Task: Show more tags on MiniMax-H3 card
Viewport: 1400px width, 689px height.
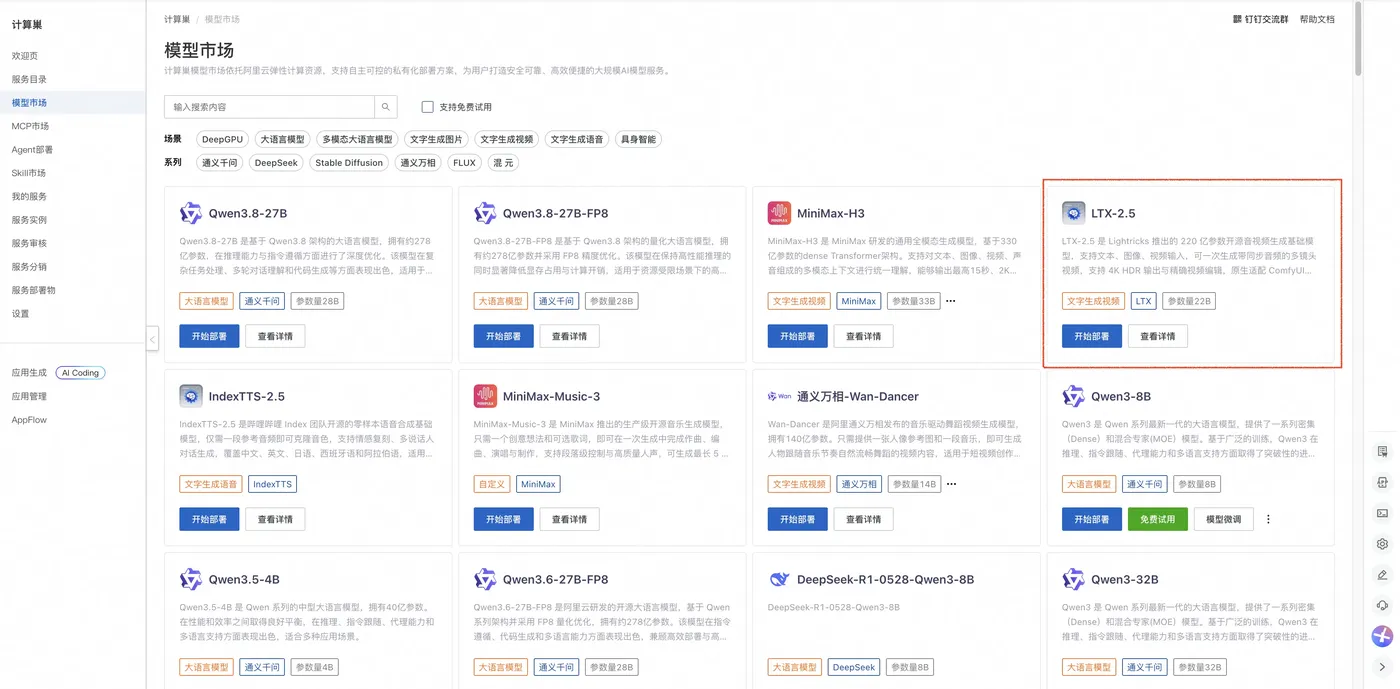Action: click(x=951, y=301)
